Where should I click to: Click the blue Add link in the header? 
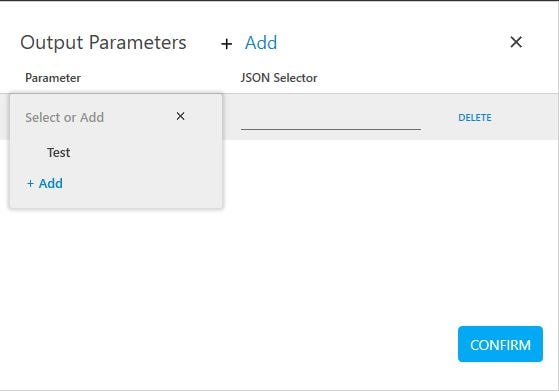(x=261, y=43)
